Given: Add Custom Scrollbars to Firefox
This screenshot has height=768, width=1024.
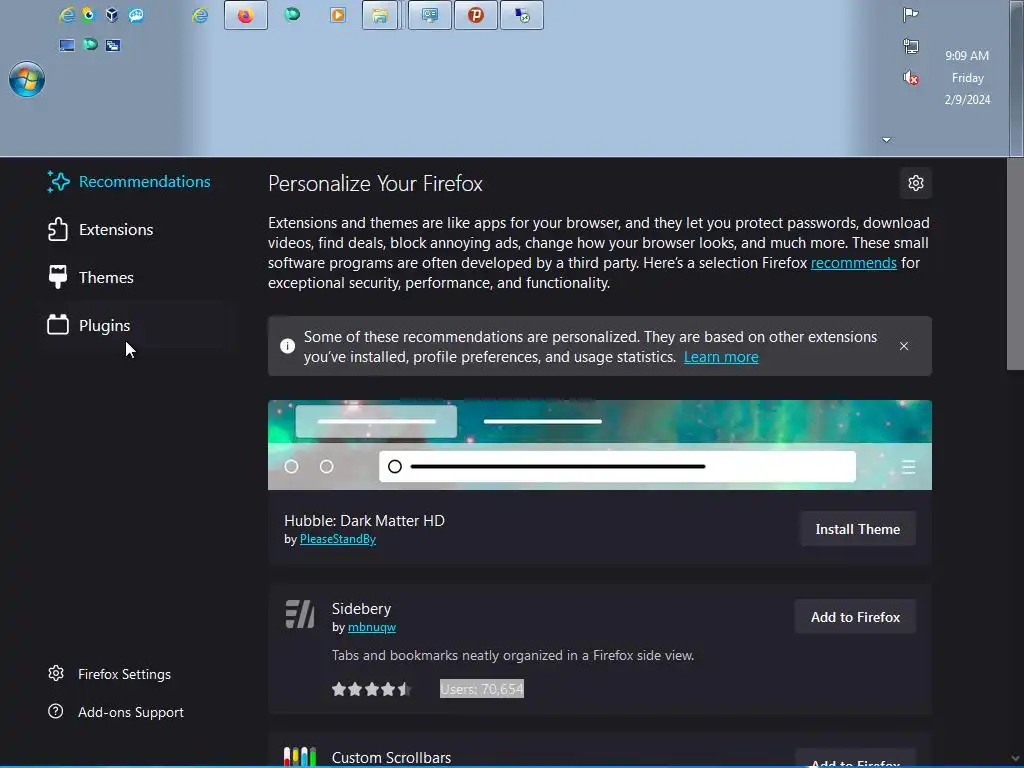Looking at the screenshot, I should 855,760.
